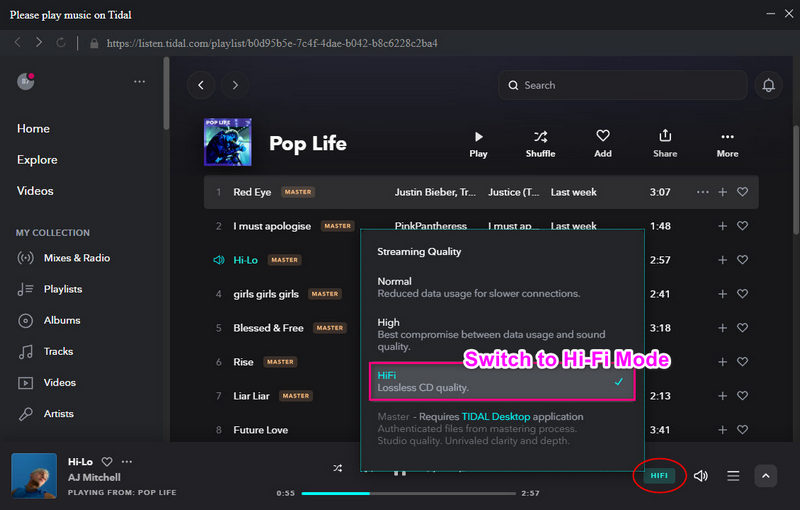The height and width of the screenshot is (510, 800).
Task: Select Blessed & Free track
Action: (268, 328)
